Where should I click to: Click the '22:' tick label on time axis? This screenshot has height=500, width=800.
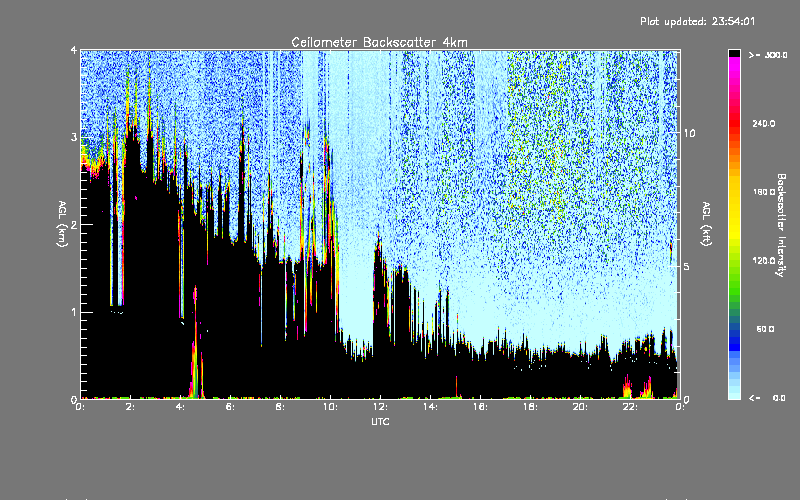pyautogui.click(x=630, y=407)
